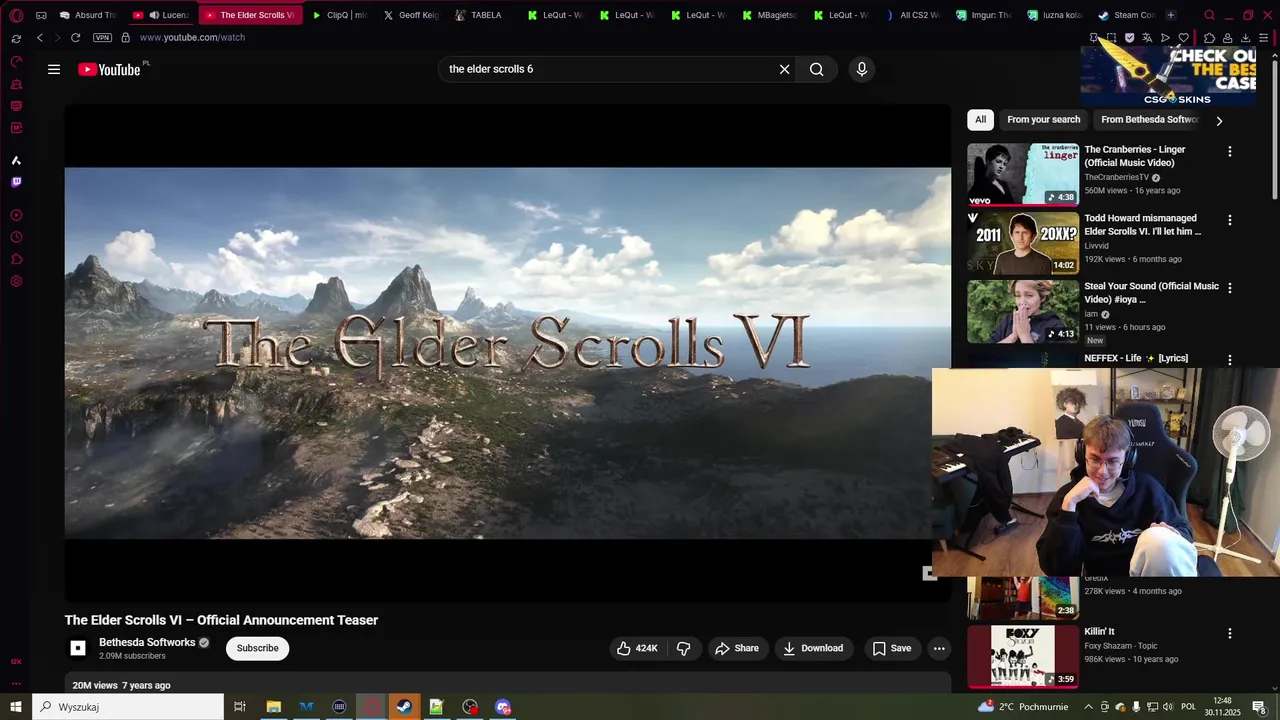The height and width of the screenshot is (720, 1280).
Task: Open the Todd Howard mismanaged video title
Action: pos(1143,225)
